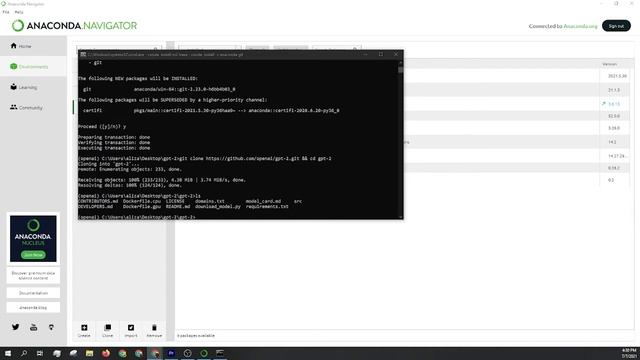Maximize the command prompt window
The image size is (640, 360).
coord(381,54)
